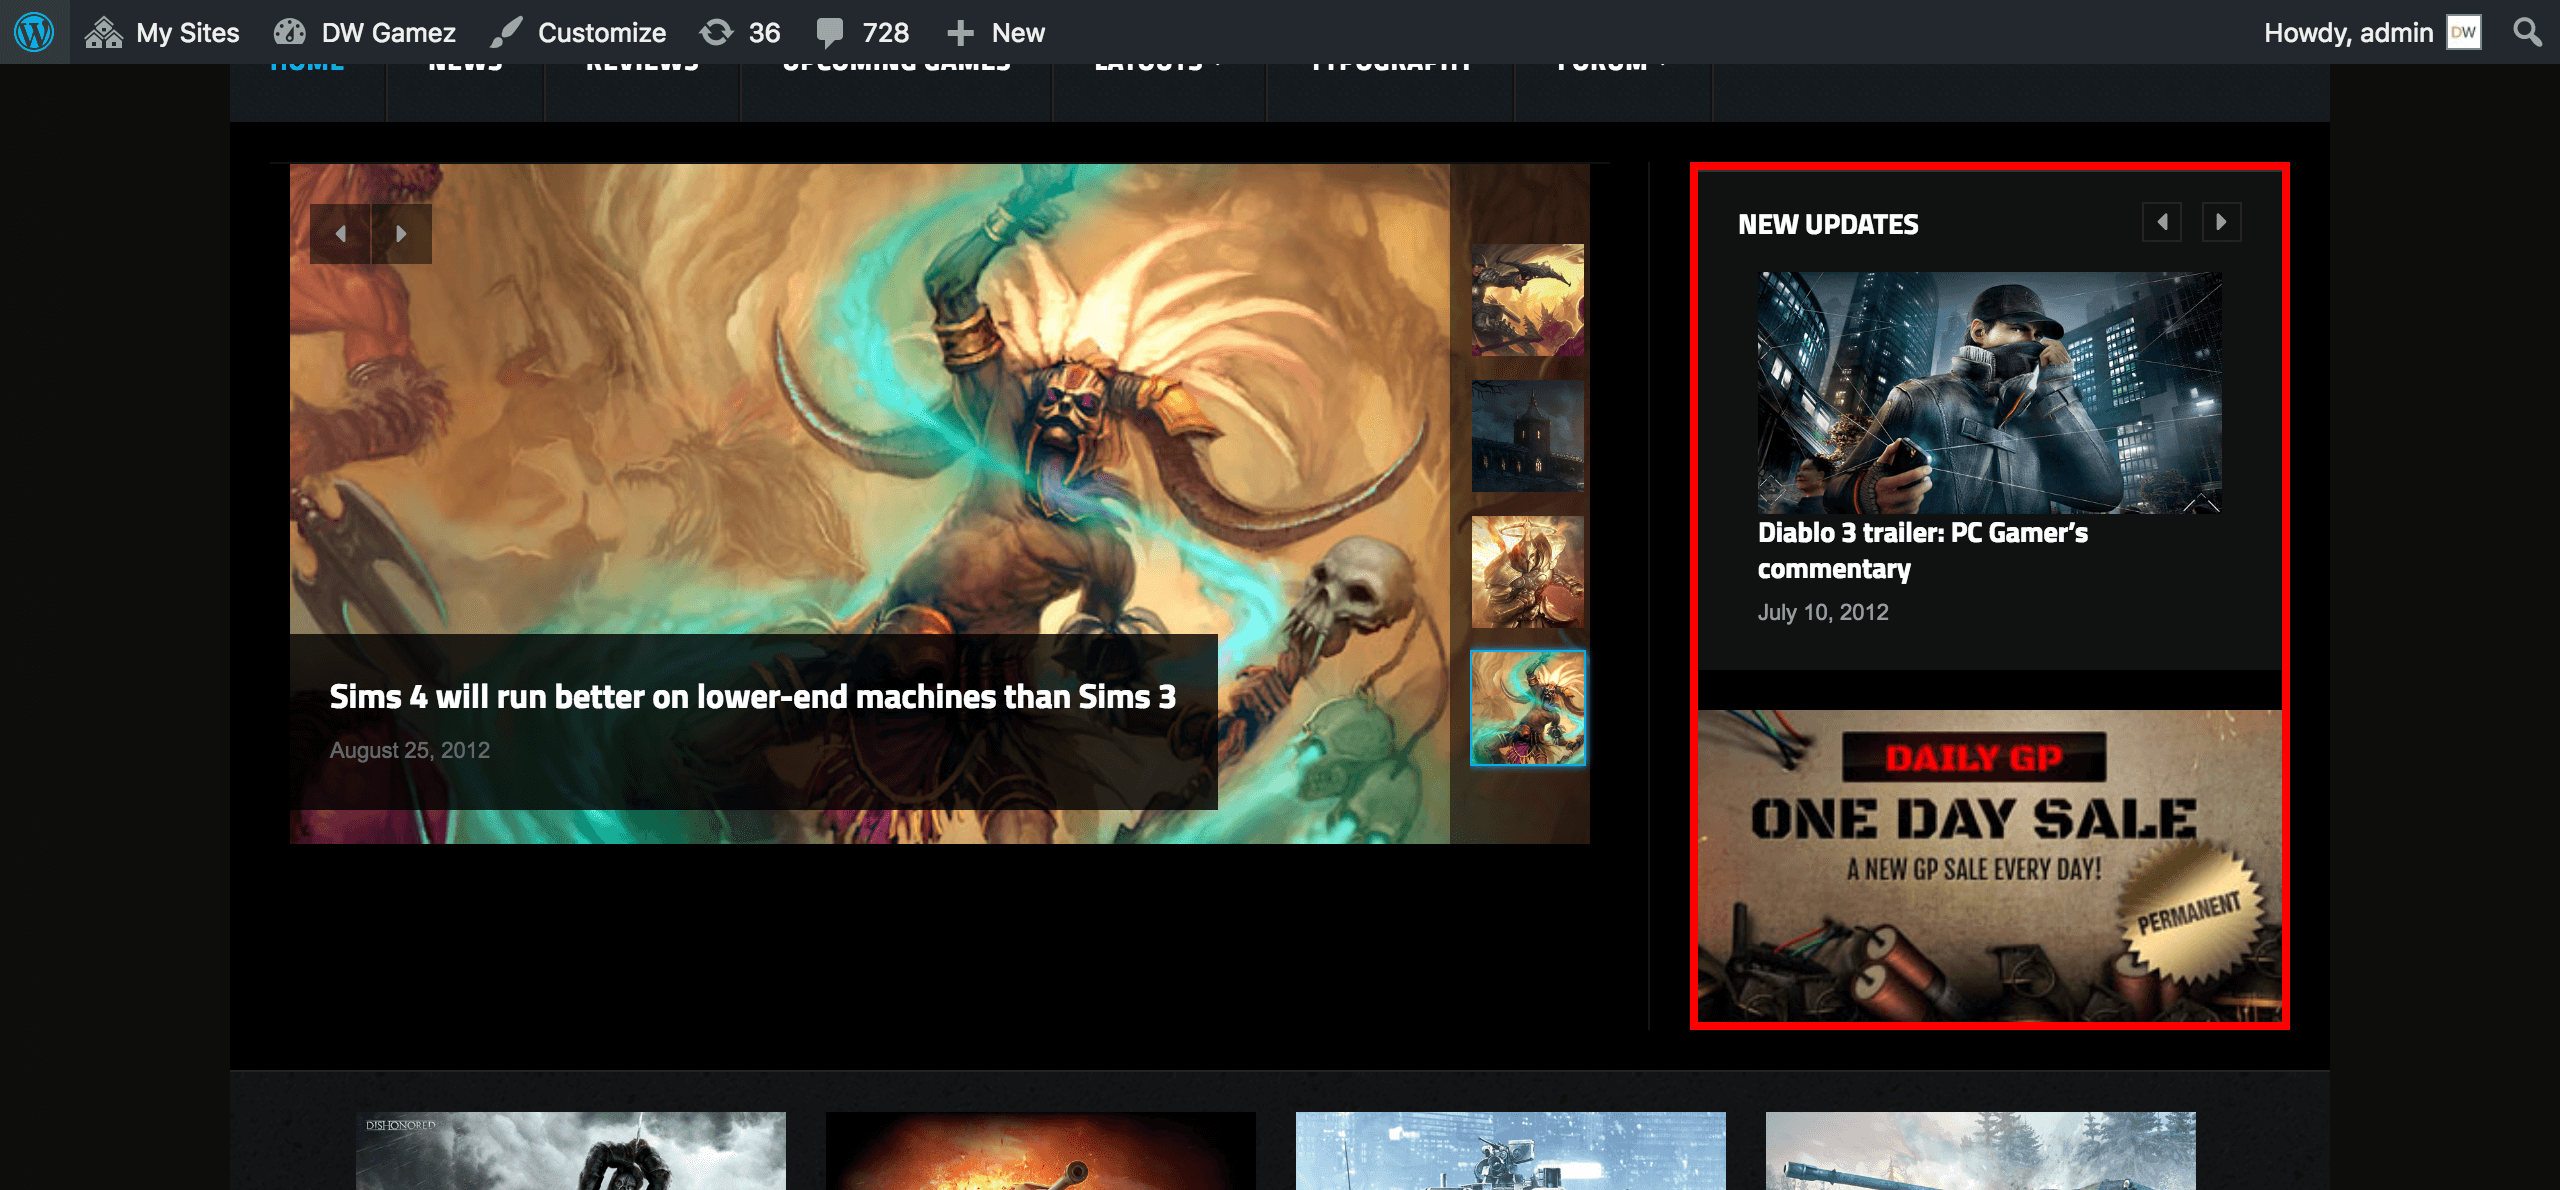
Task: Click the August 25, 2012 date
Action: click(x=410, y=750)
